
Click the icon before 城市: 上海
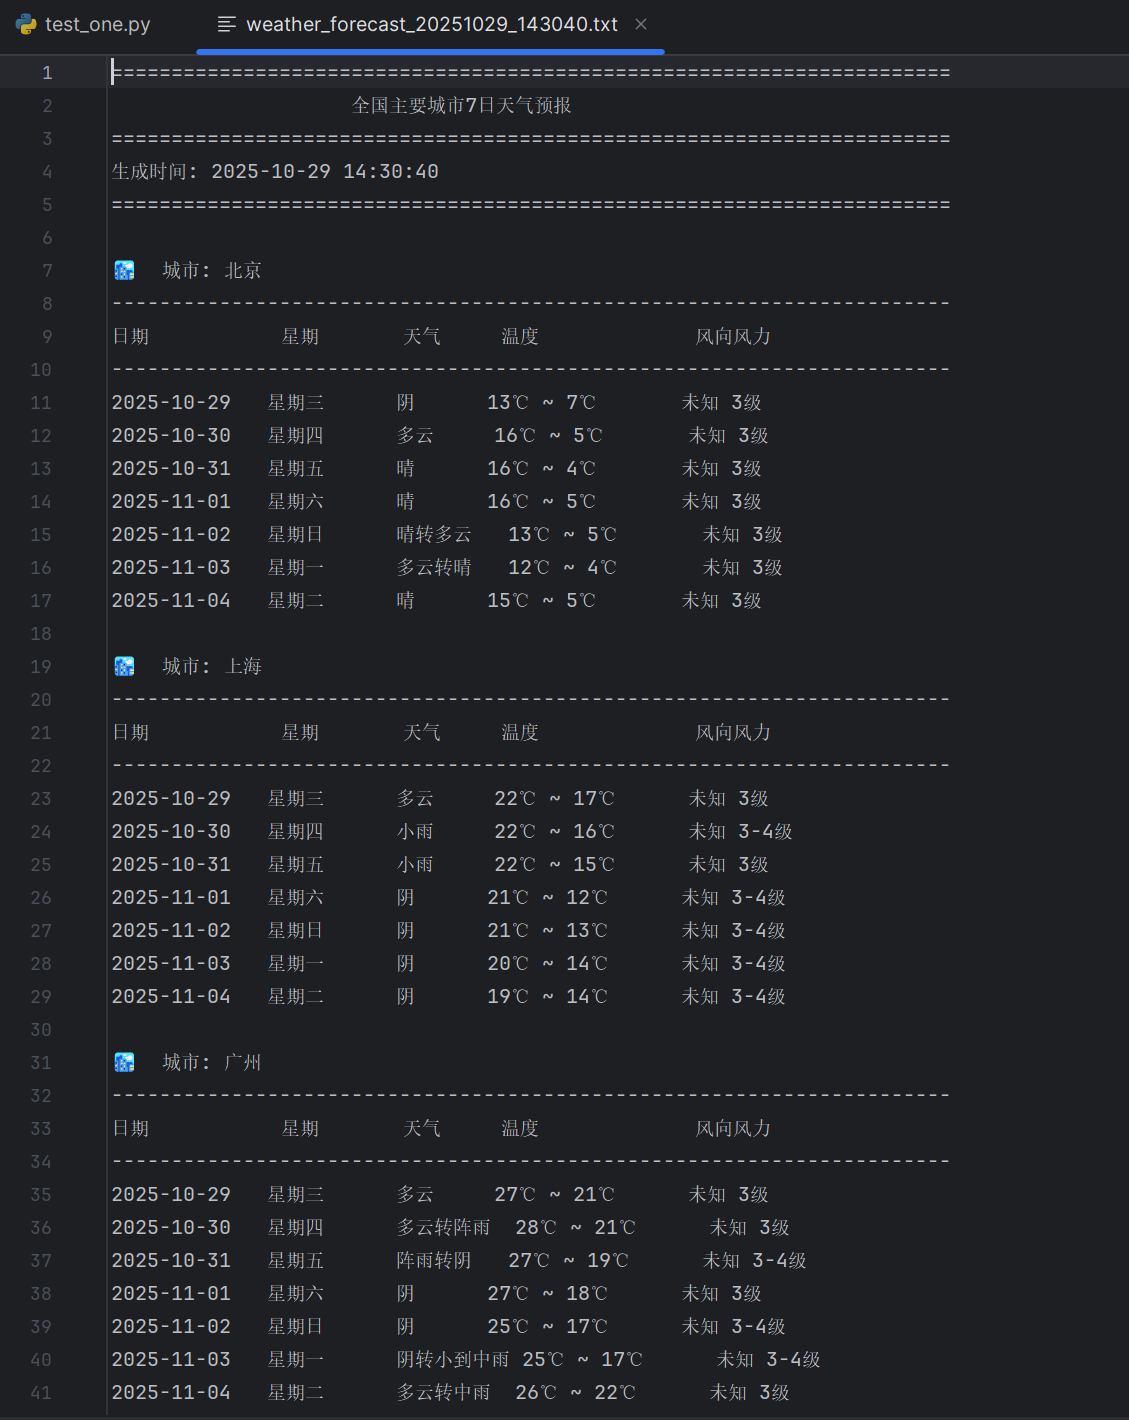point(124,666)
